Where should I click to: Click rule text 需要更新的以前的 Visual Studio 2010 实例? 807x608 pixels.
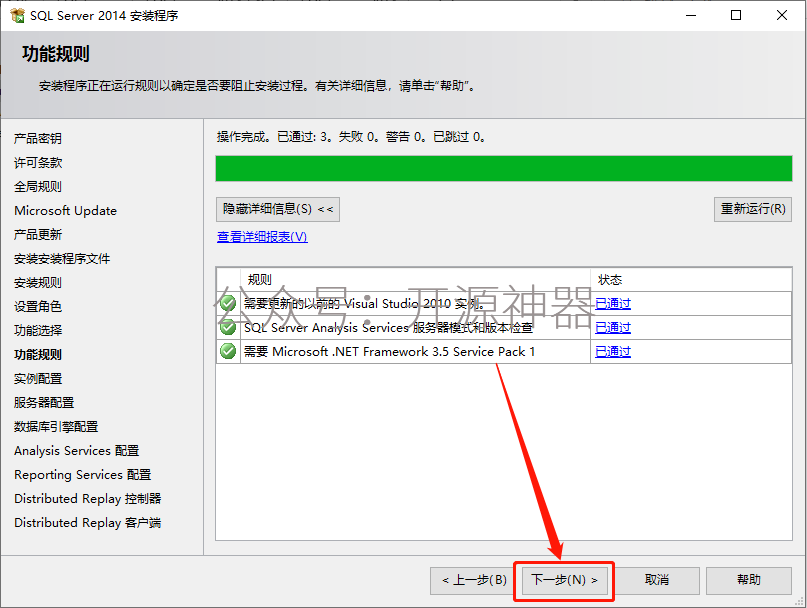[x=364, y=304]
